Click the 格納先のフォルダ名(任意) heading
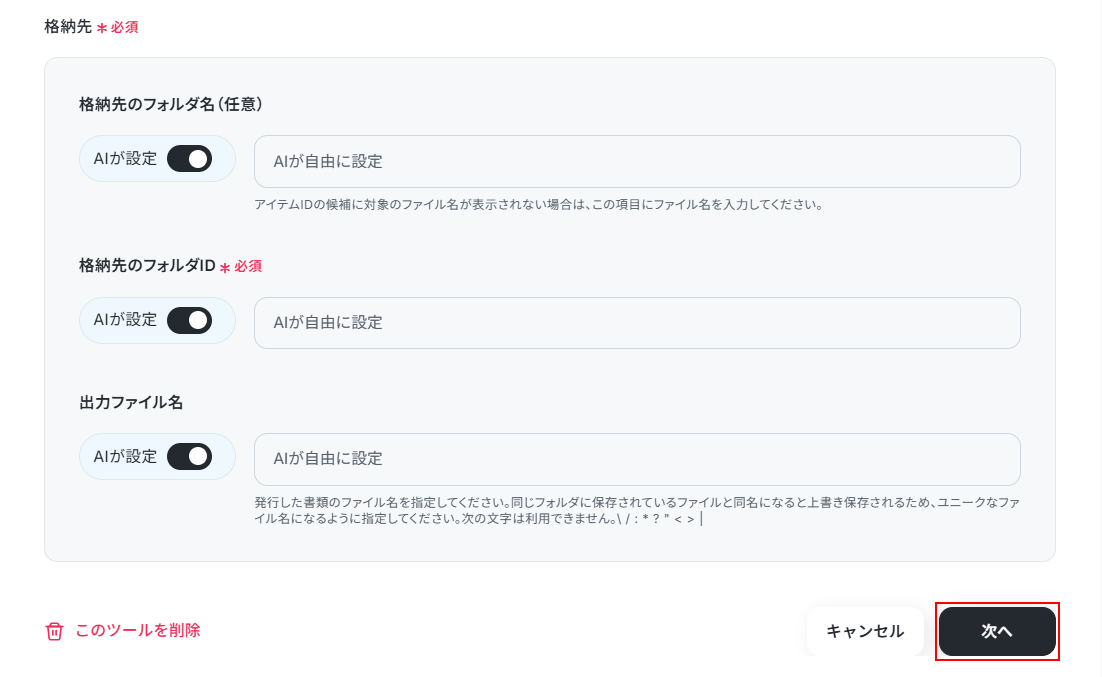 point(171,104)
